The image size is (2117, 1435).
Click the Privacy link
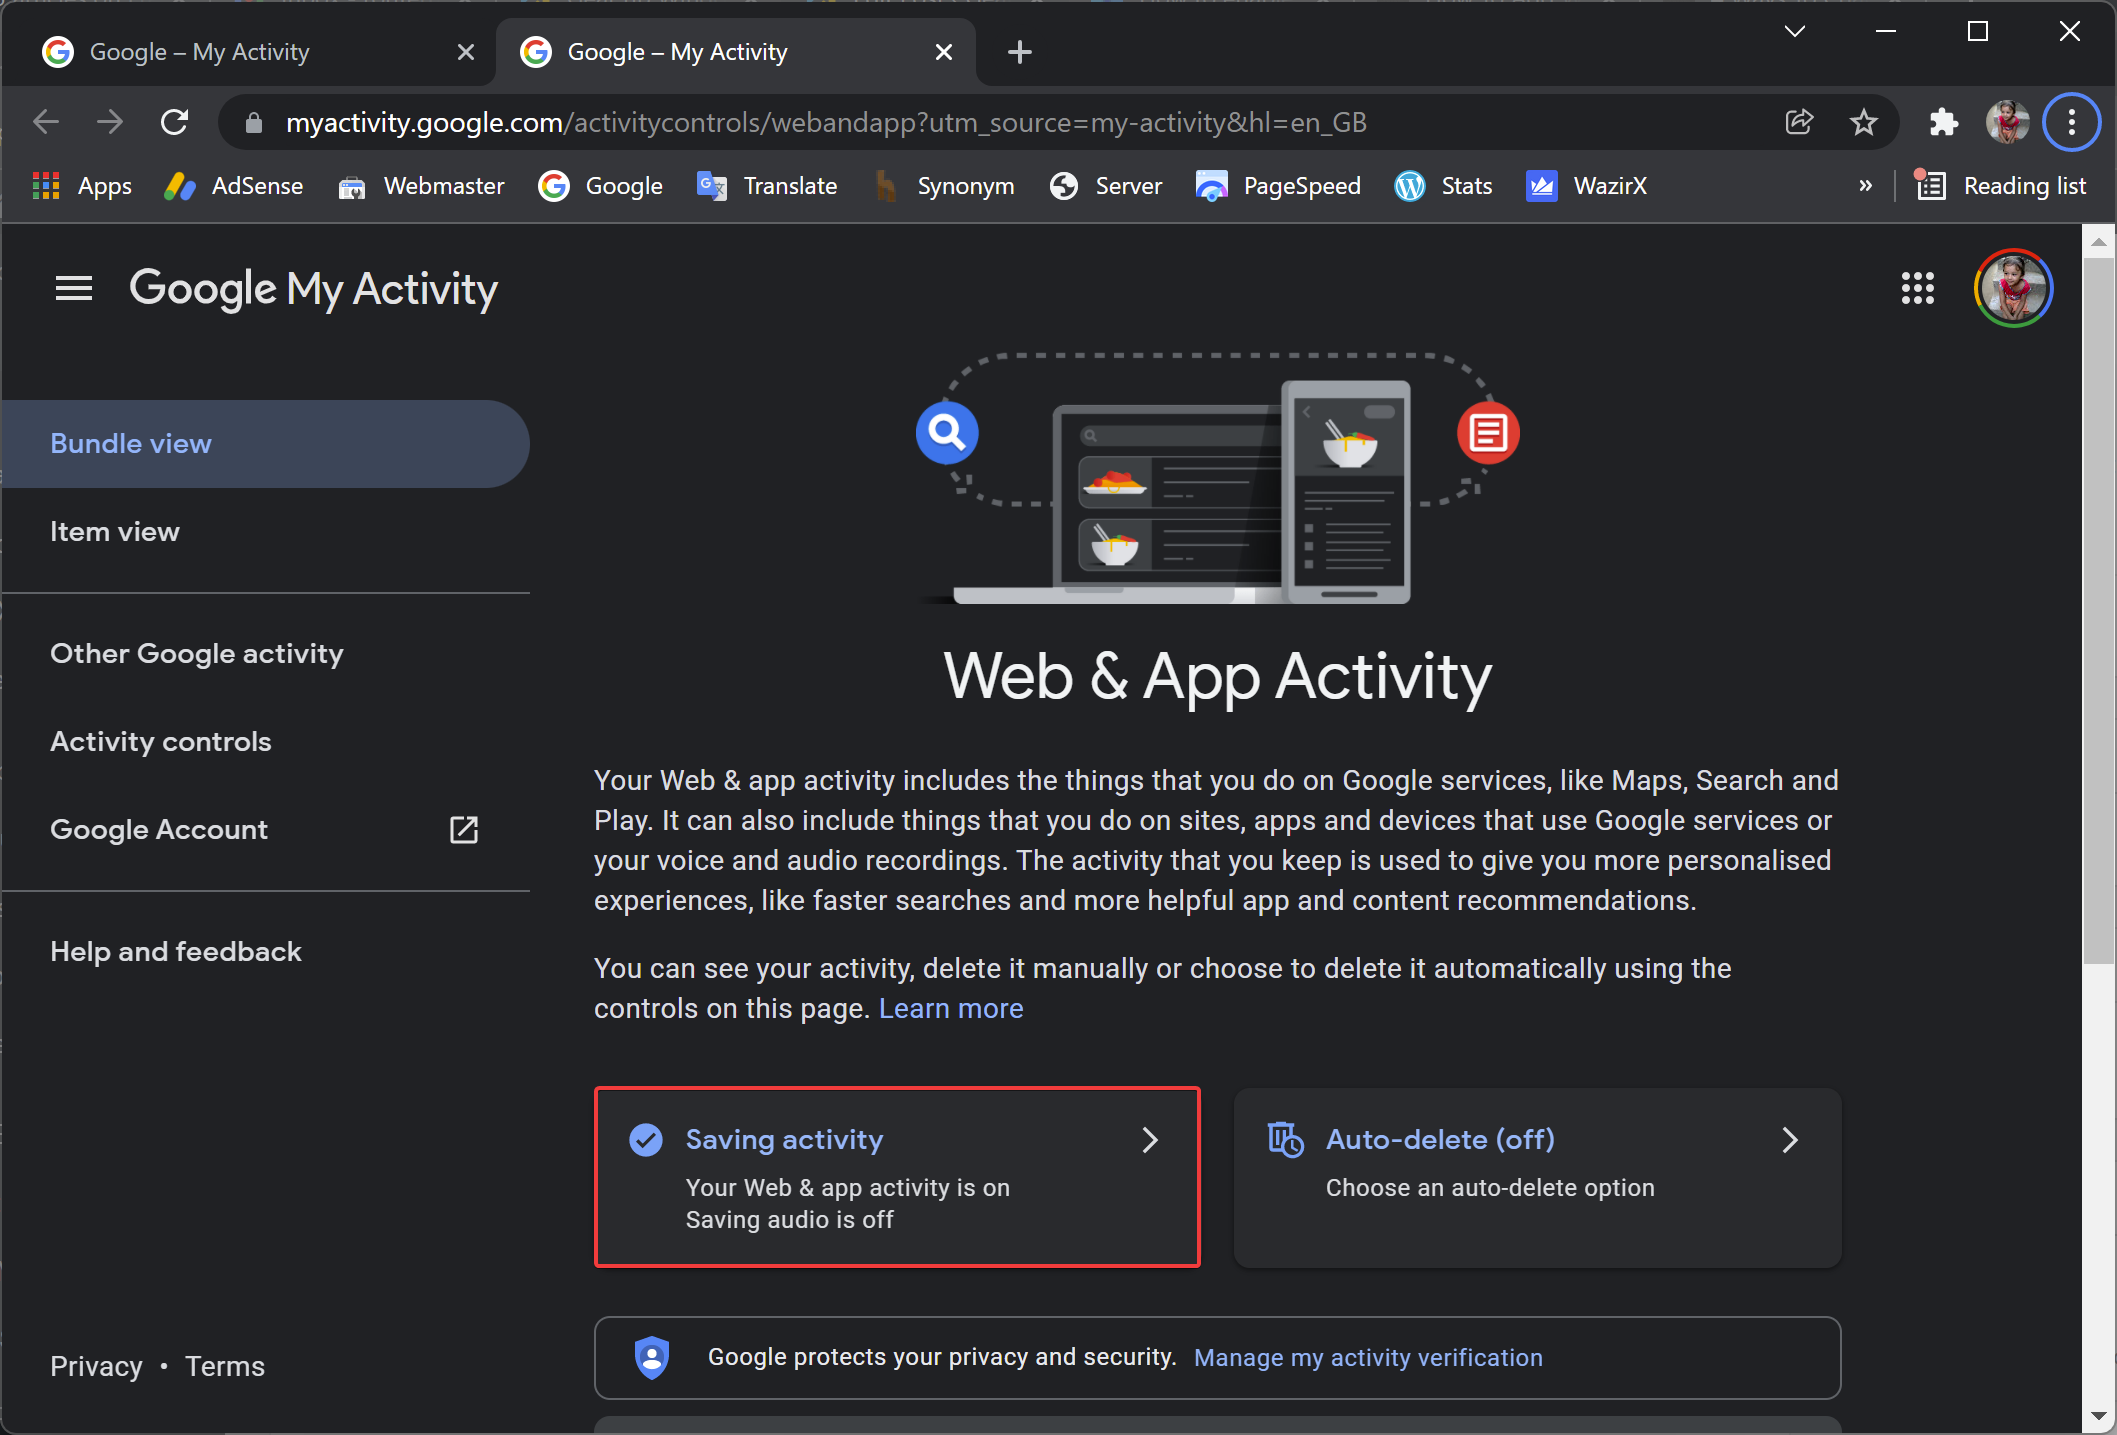[96, 1366]
